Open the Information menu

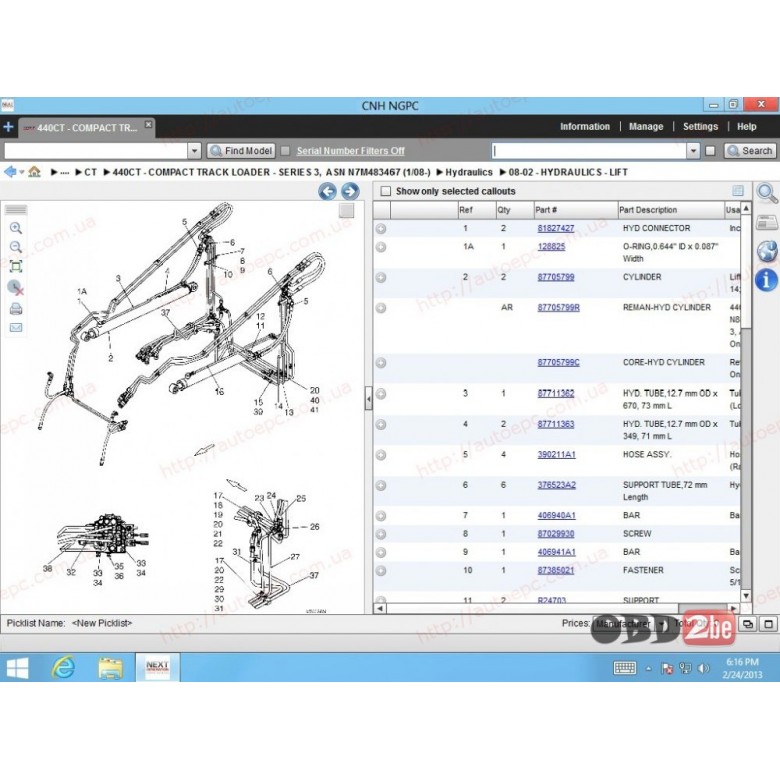(x=585, y=126)
